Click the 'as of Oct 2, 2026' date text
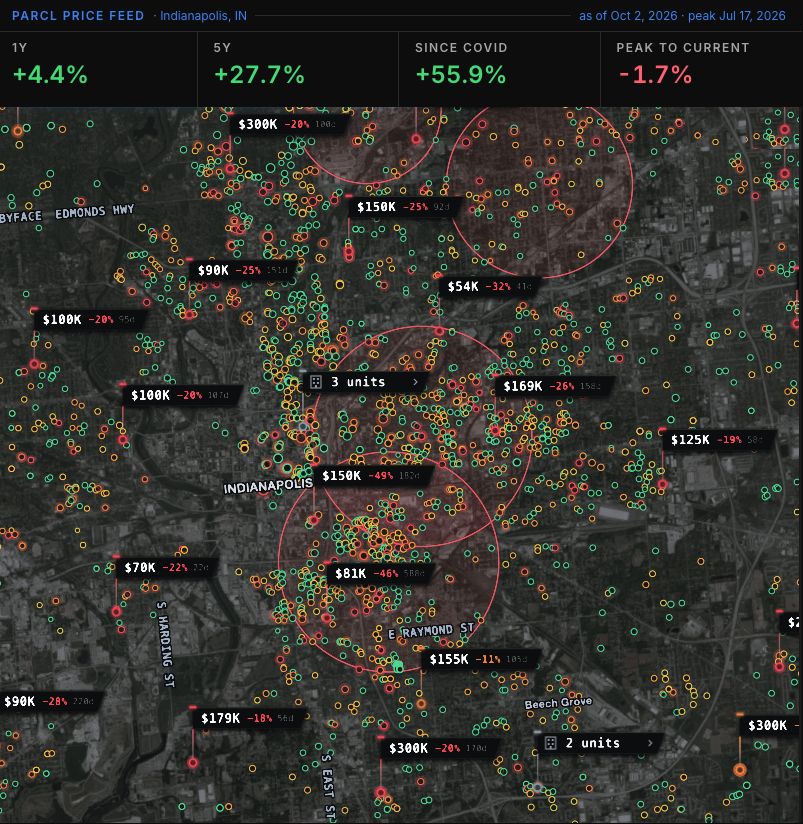Viewport: 803px width, 824px height. [x=628, y=16]
